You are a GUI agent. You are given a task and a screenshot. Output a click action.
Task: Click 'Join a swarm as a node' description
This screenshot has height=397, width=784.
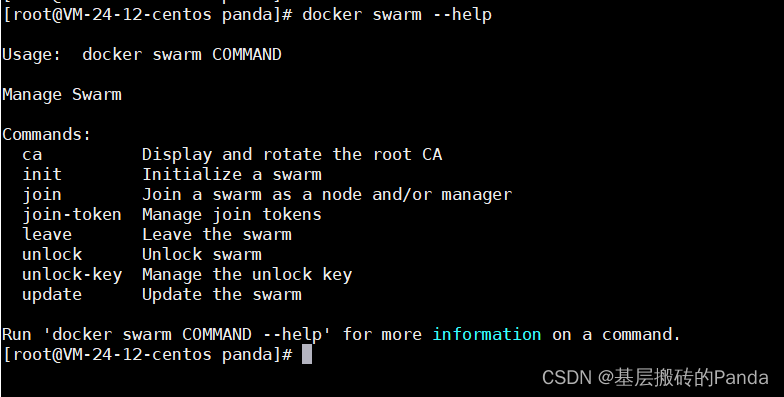point(252,194)
